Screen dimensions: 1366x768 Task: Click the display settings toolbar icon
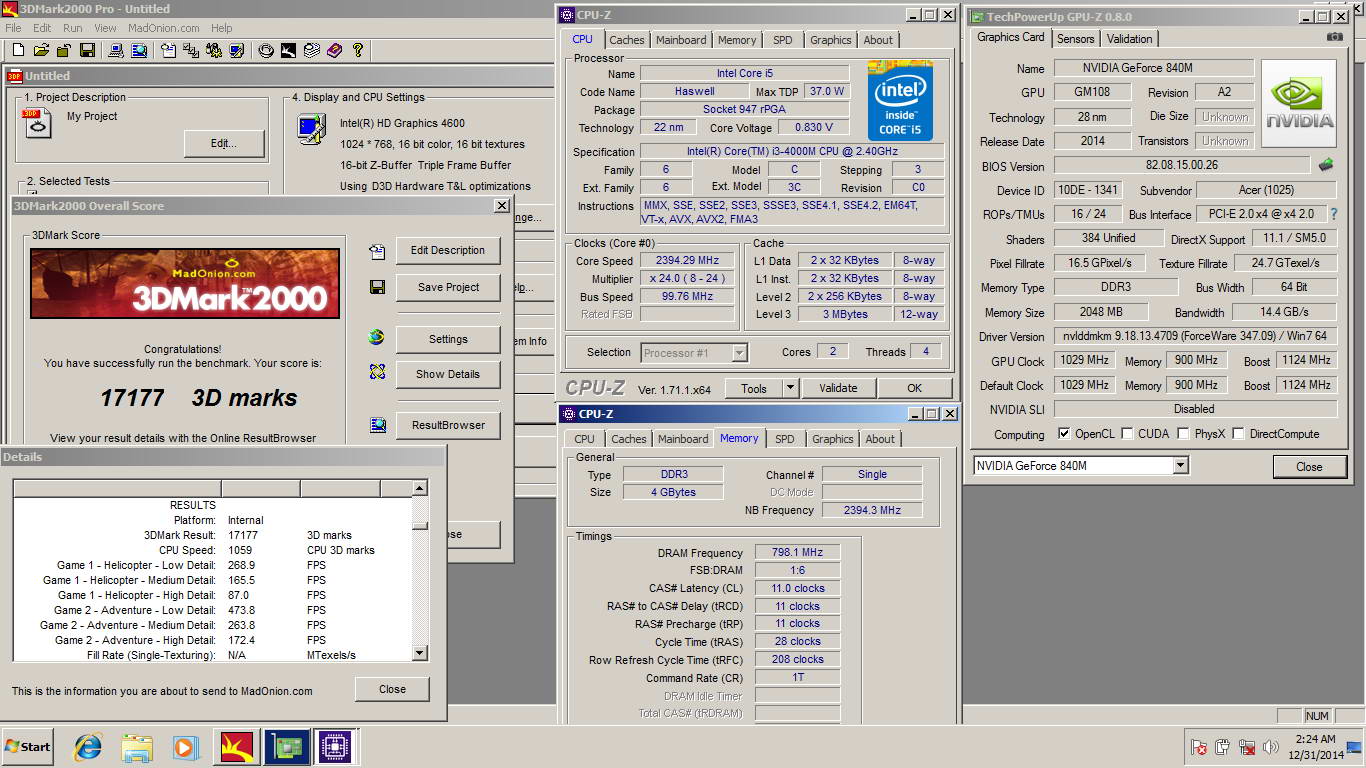237,50
